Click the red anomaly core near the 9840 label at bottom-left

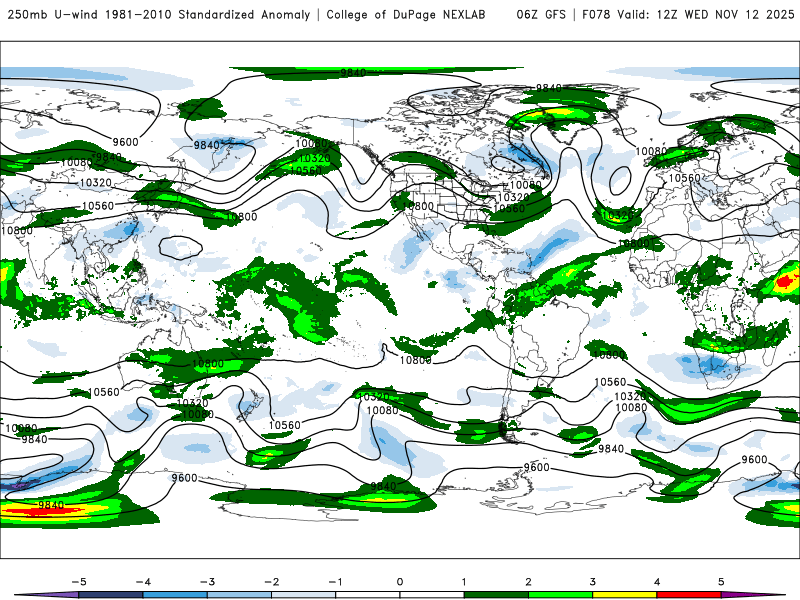(43, 510)
